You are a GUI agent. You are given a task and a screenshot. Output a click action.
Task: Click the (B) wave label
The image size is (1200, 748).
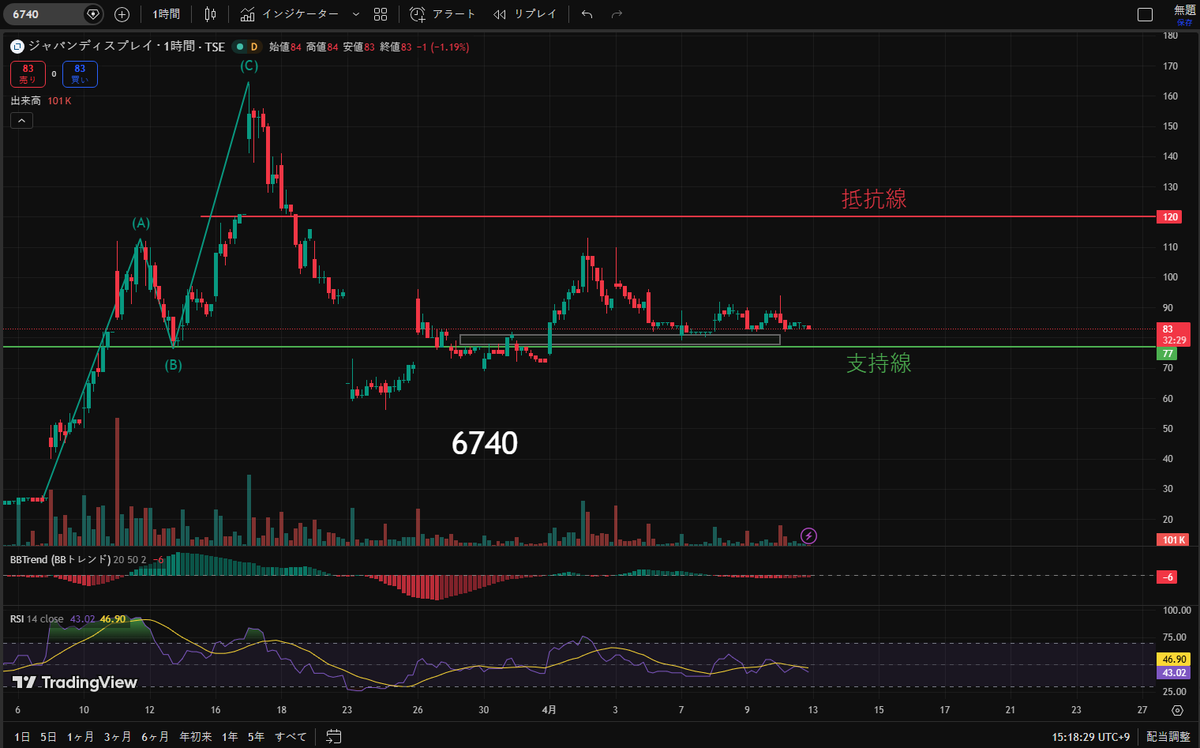click(x=173, y=365)
